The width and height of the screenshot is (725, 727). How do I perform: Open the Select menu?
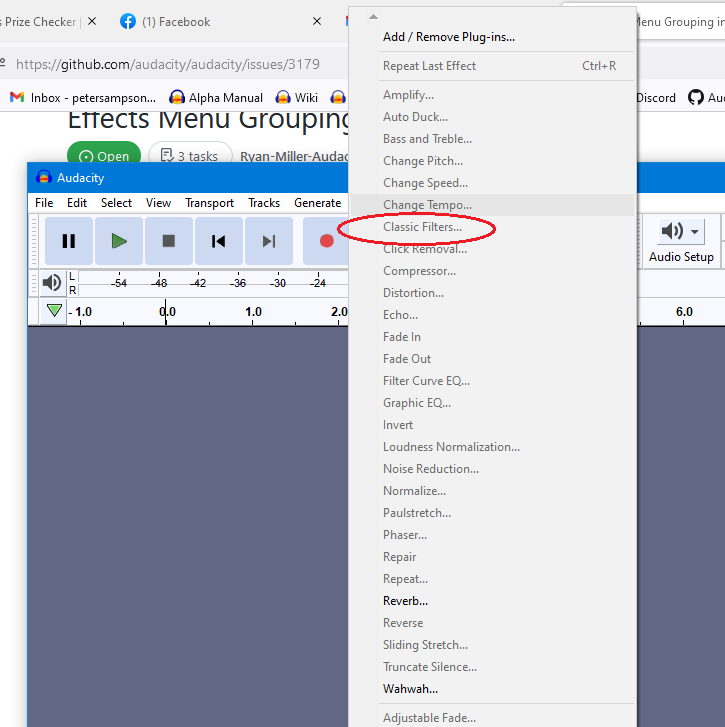tap(116, 203)
